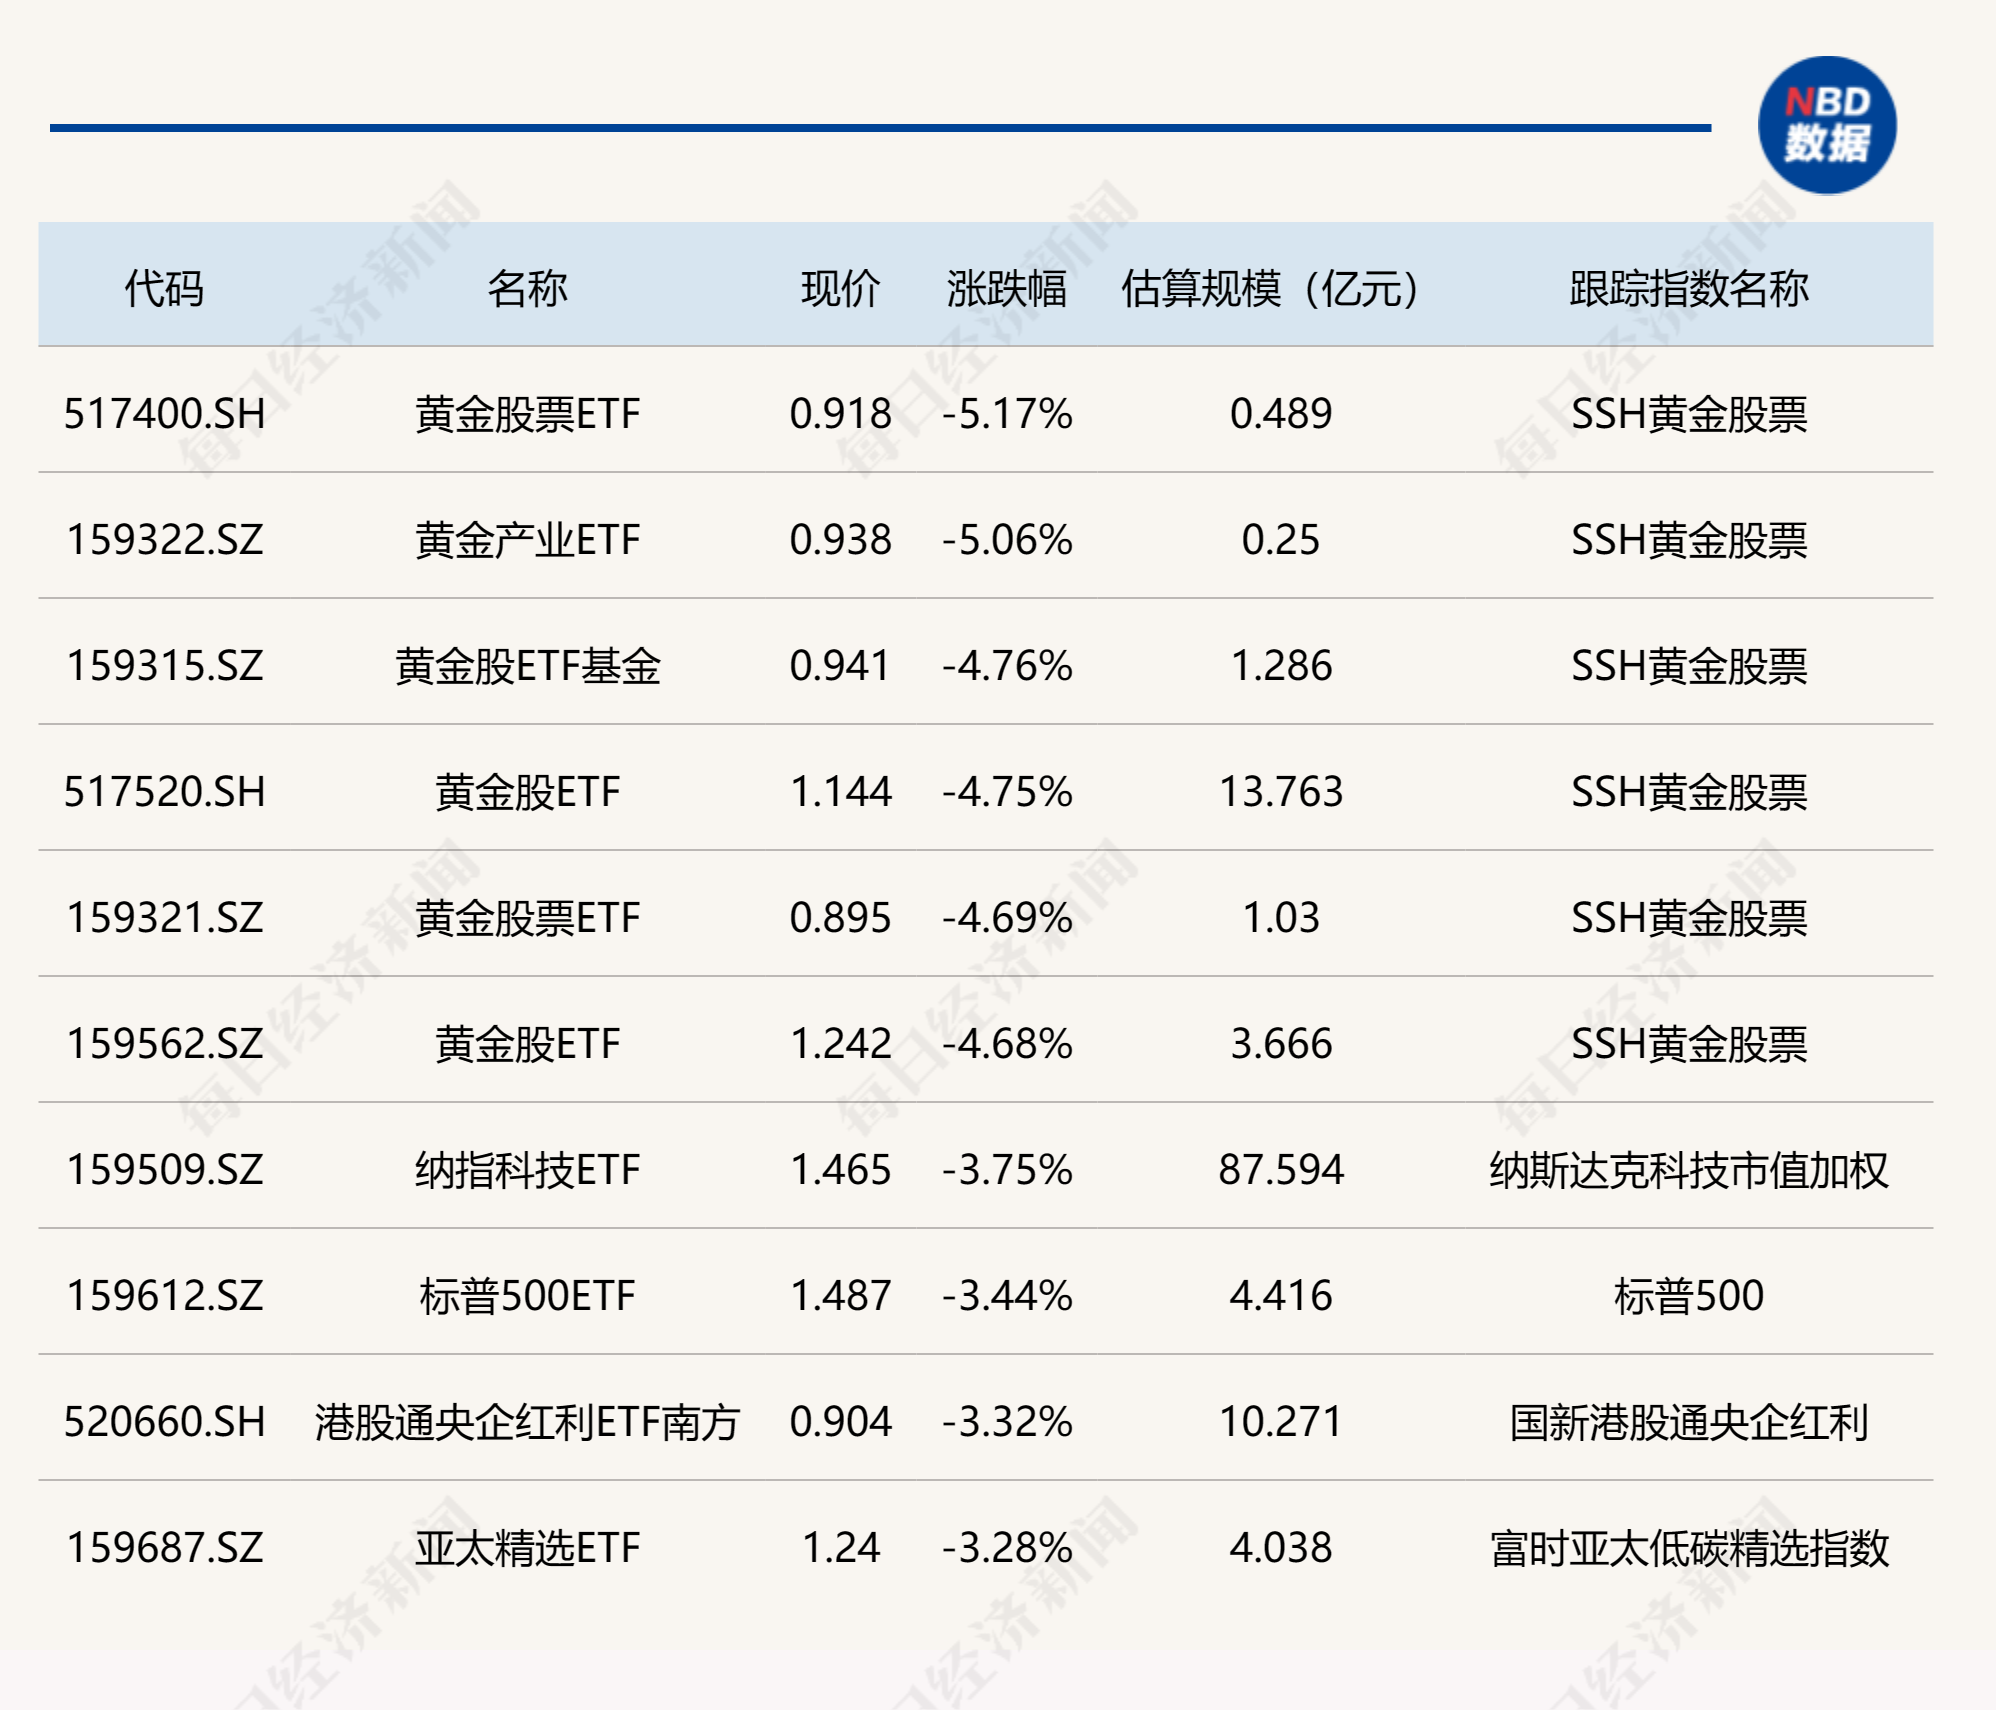The height and width of the screenshot is (1710, 1996).
Task: Click the 名称 column header
Action: pos(527,288)
